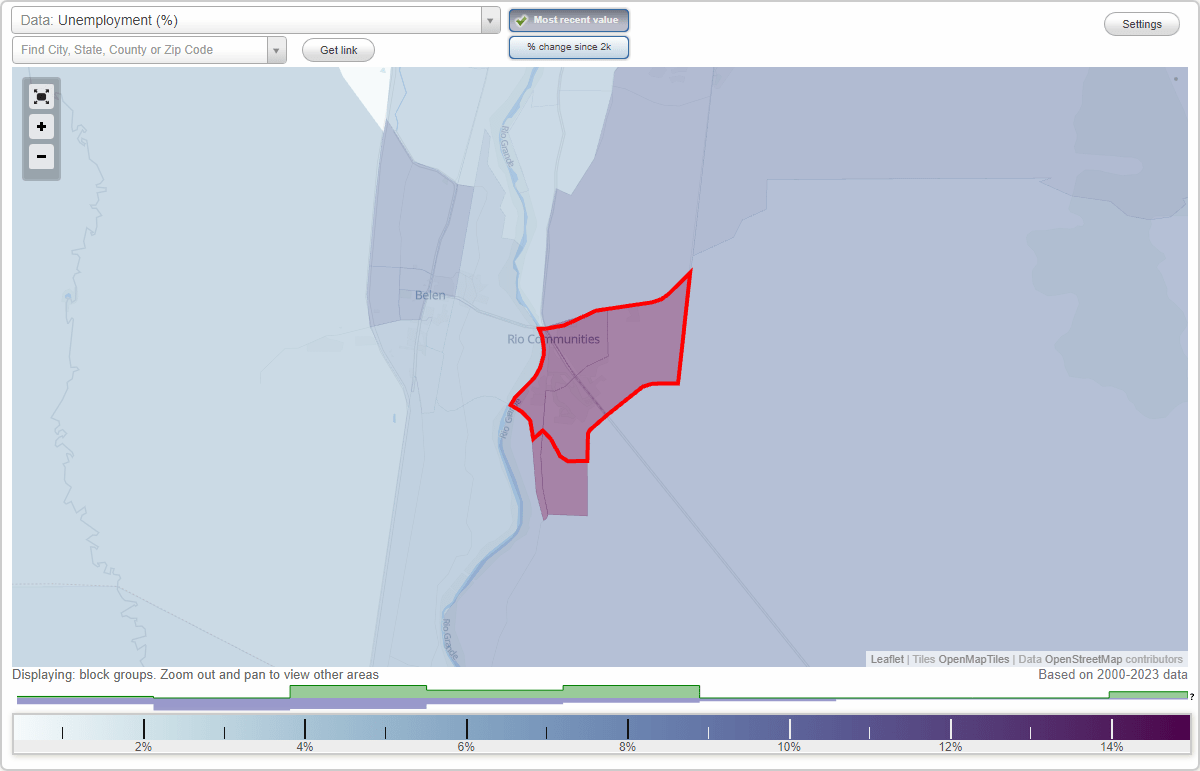Zoom out of the map
This screenshot has width=1200, height=771.
(41, 157)
